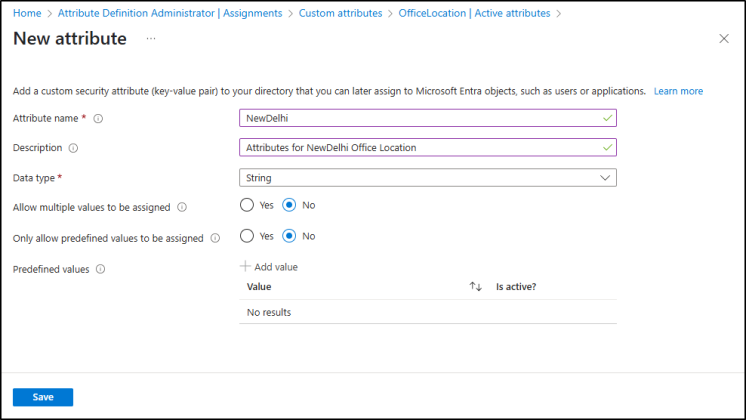This screenshot has height=420, width=746.
Task: Select Yes for Only allow predefined values
Action: (247, 237)
